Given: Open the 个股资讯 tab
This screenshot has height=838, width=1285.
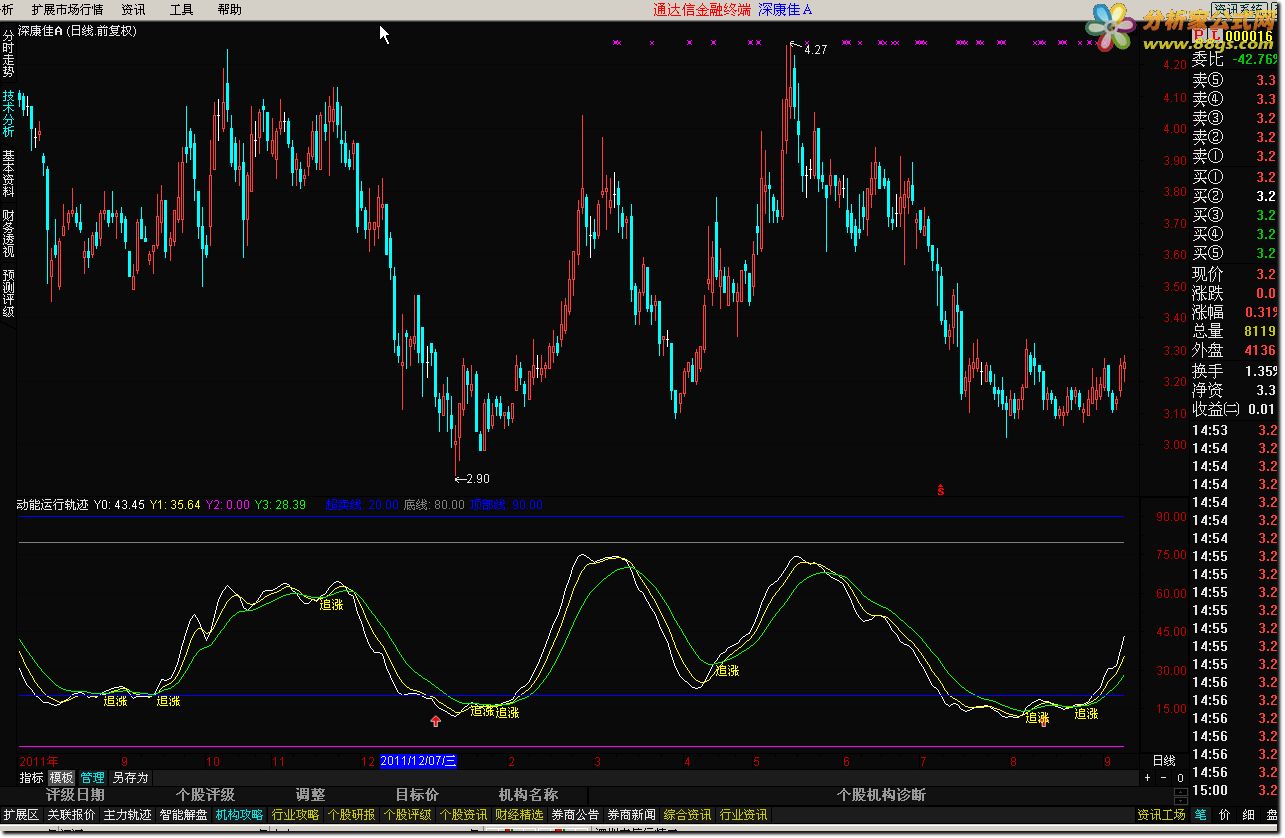Looking at the screenshot, I should (x=463, y=815).
